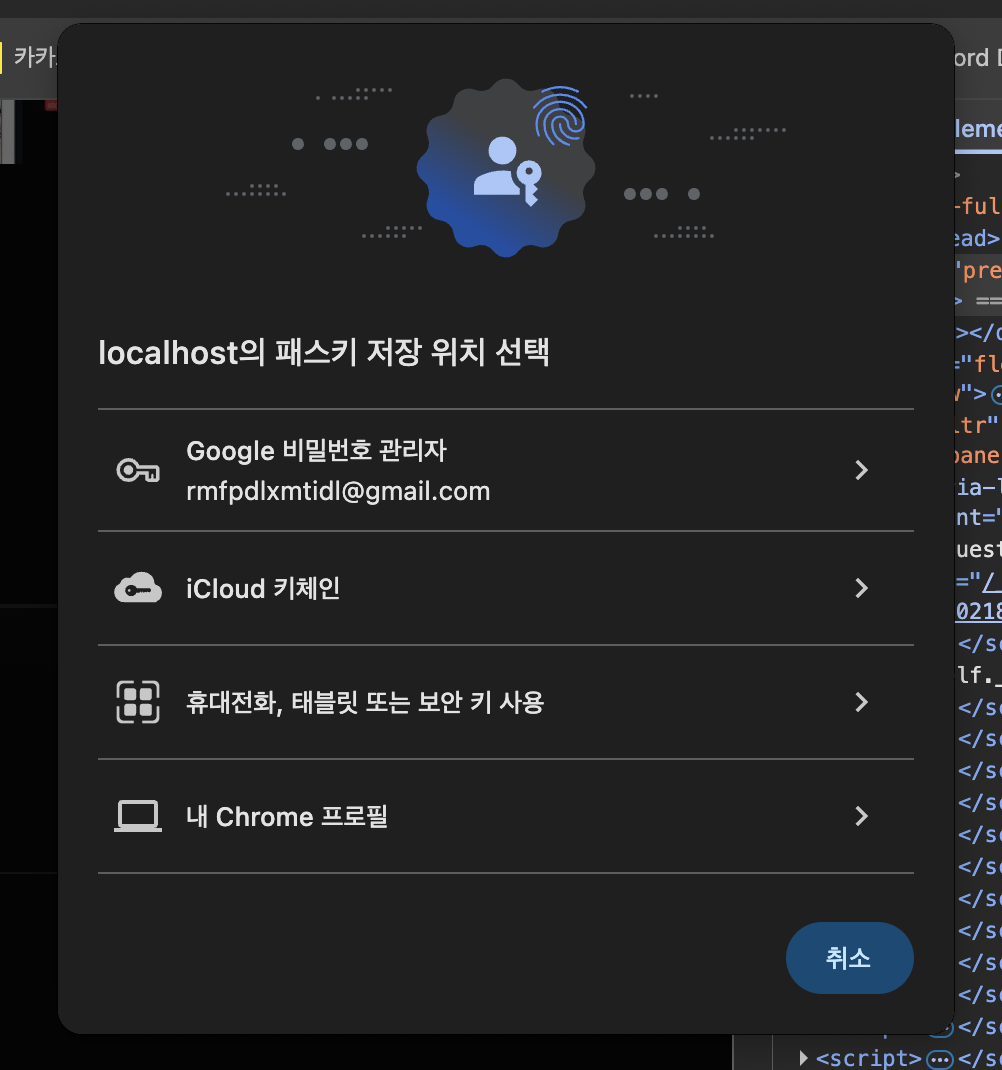This screenshot has height=1070, width=1002.
Task: Open chevron on 휴대전화, 태블릿 row
Action: coord(861,702)
